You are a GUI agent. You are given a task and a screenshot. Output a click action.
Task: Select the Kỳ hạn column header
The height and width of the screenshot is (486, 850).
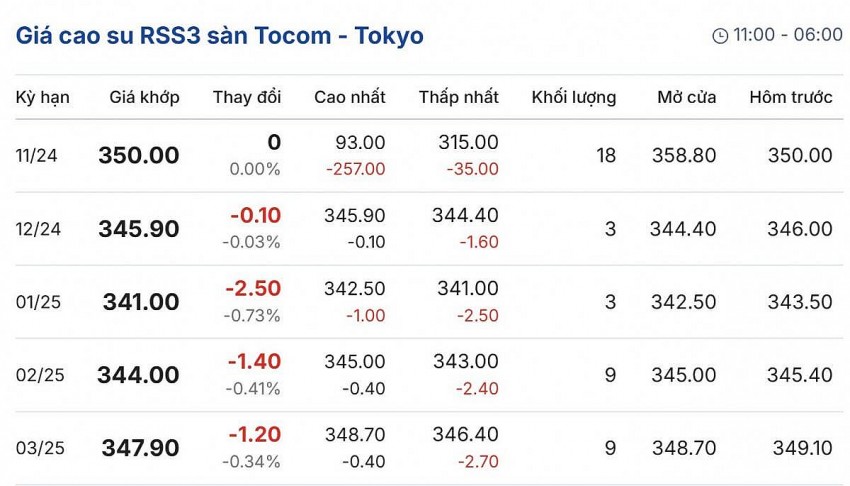click(42, 97)
